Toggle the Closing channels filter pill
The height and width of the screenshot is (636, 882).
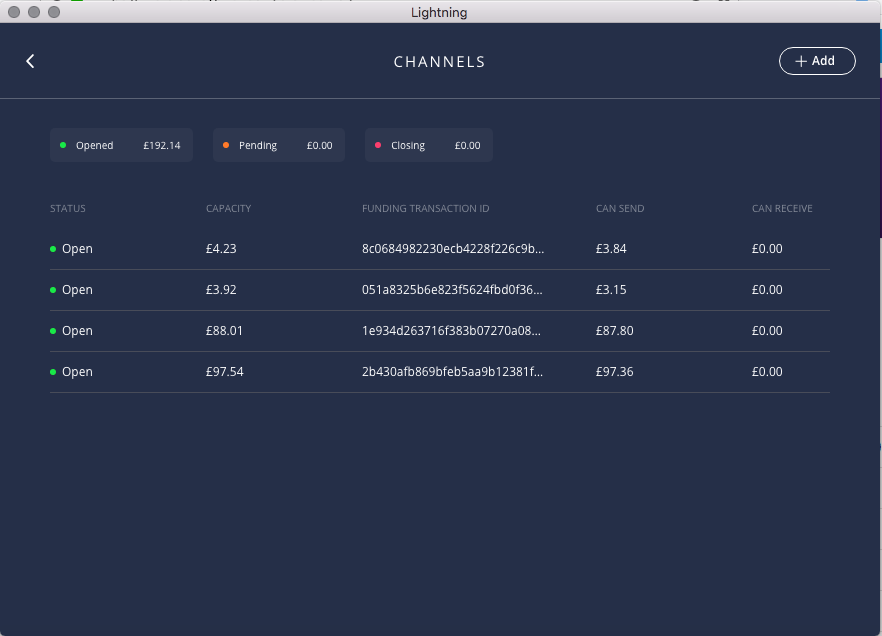click(428, 145)
